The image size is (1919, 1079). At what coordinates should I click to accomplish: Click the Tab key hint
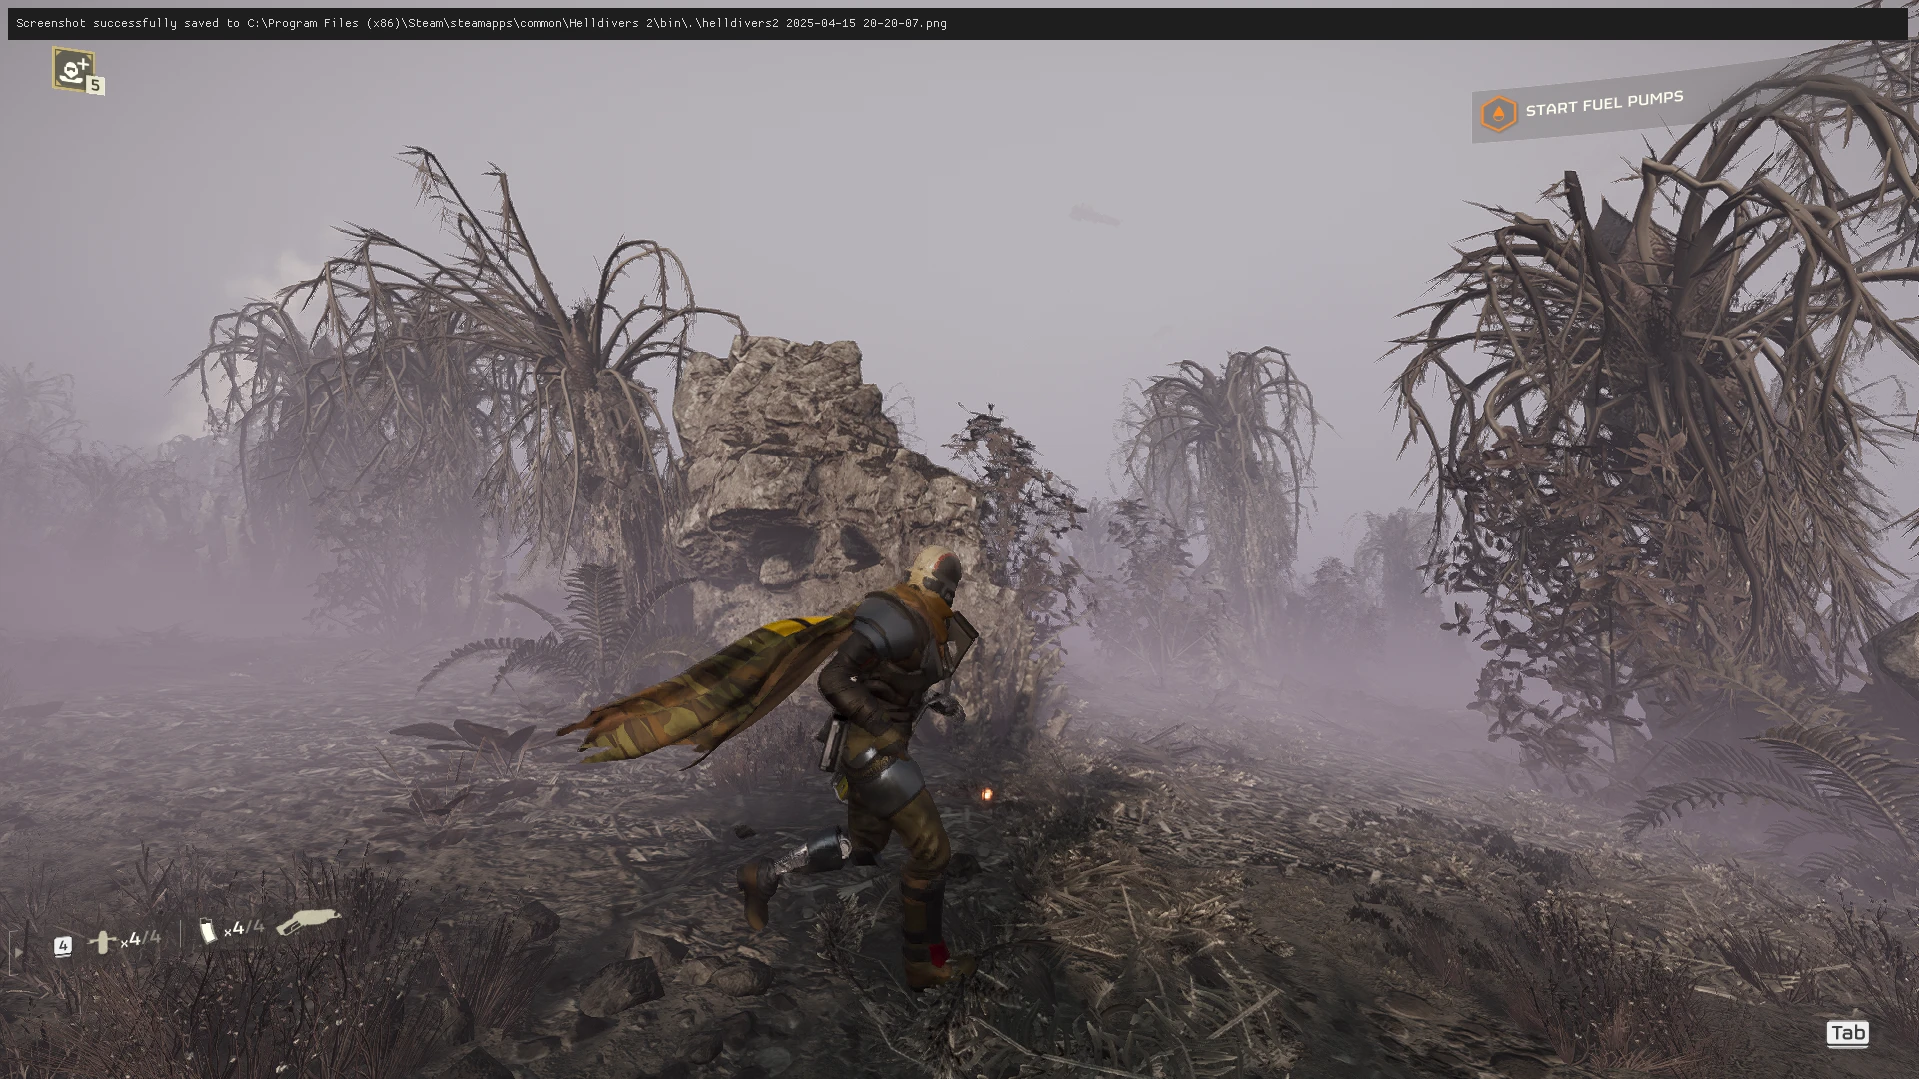[x=1847, y=1033]
